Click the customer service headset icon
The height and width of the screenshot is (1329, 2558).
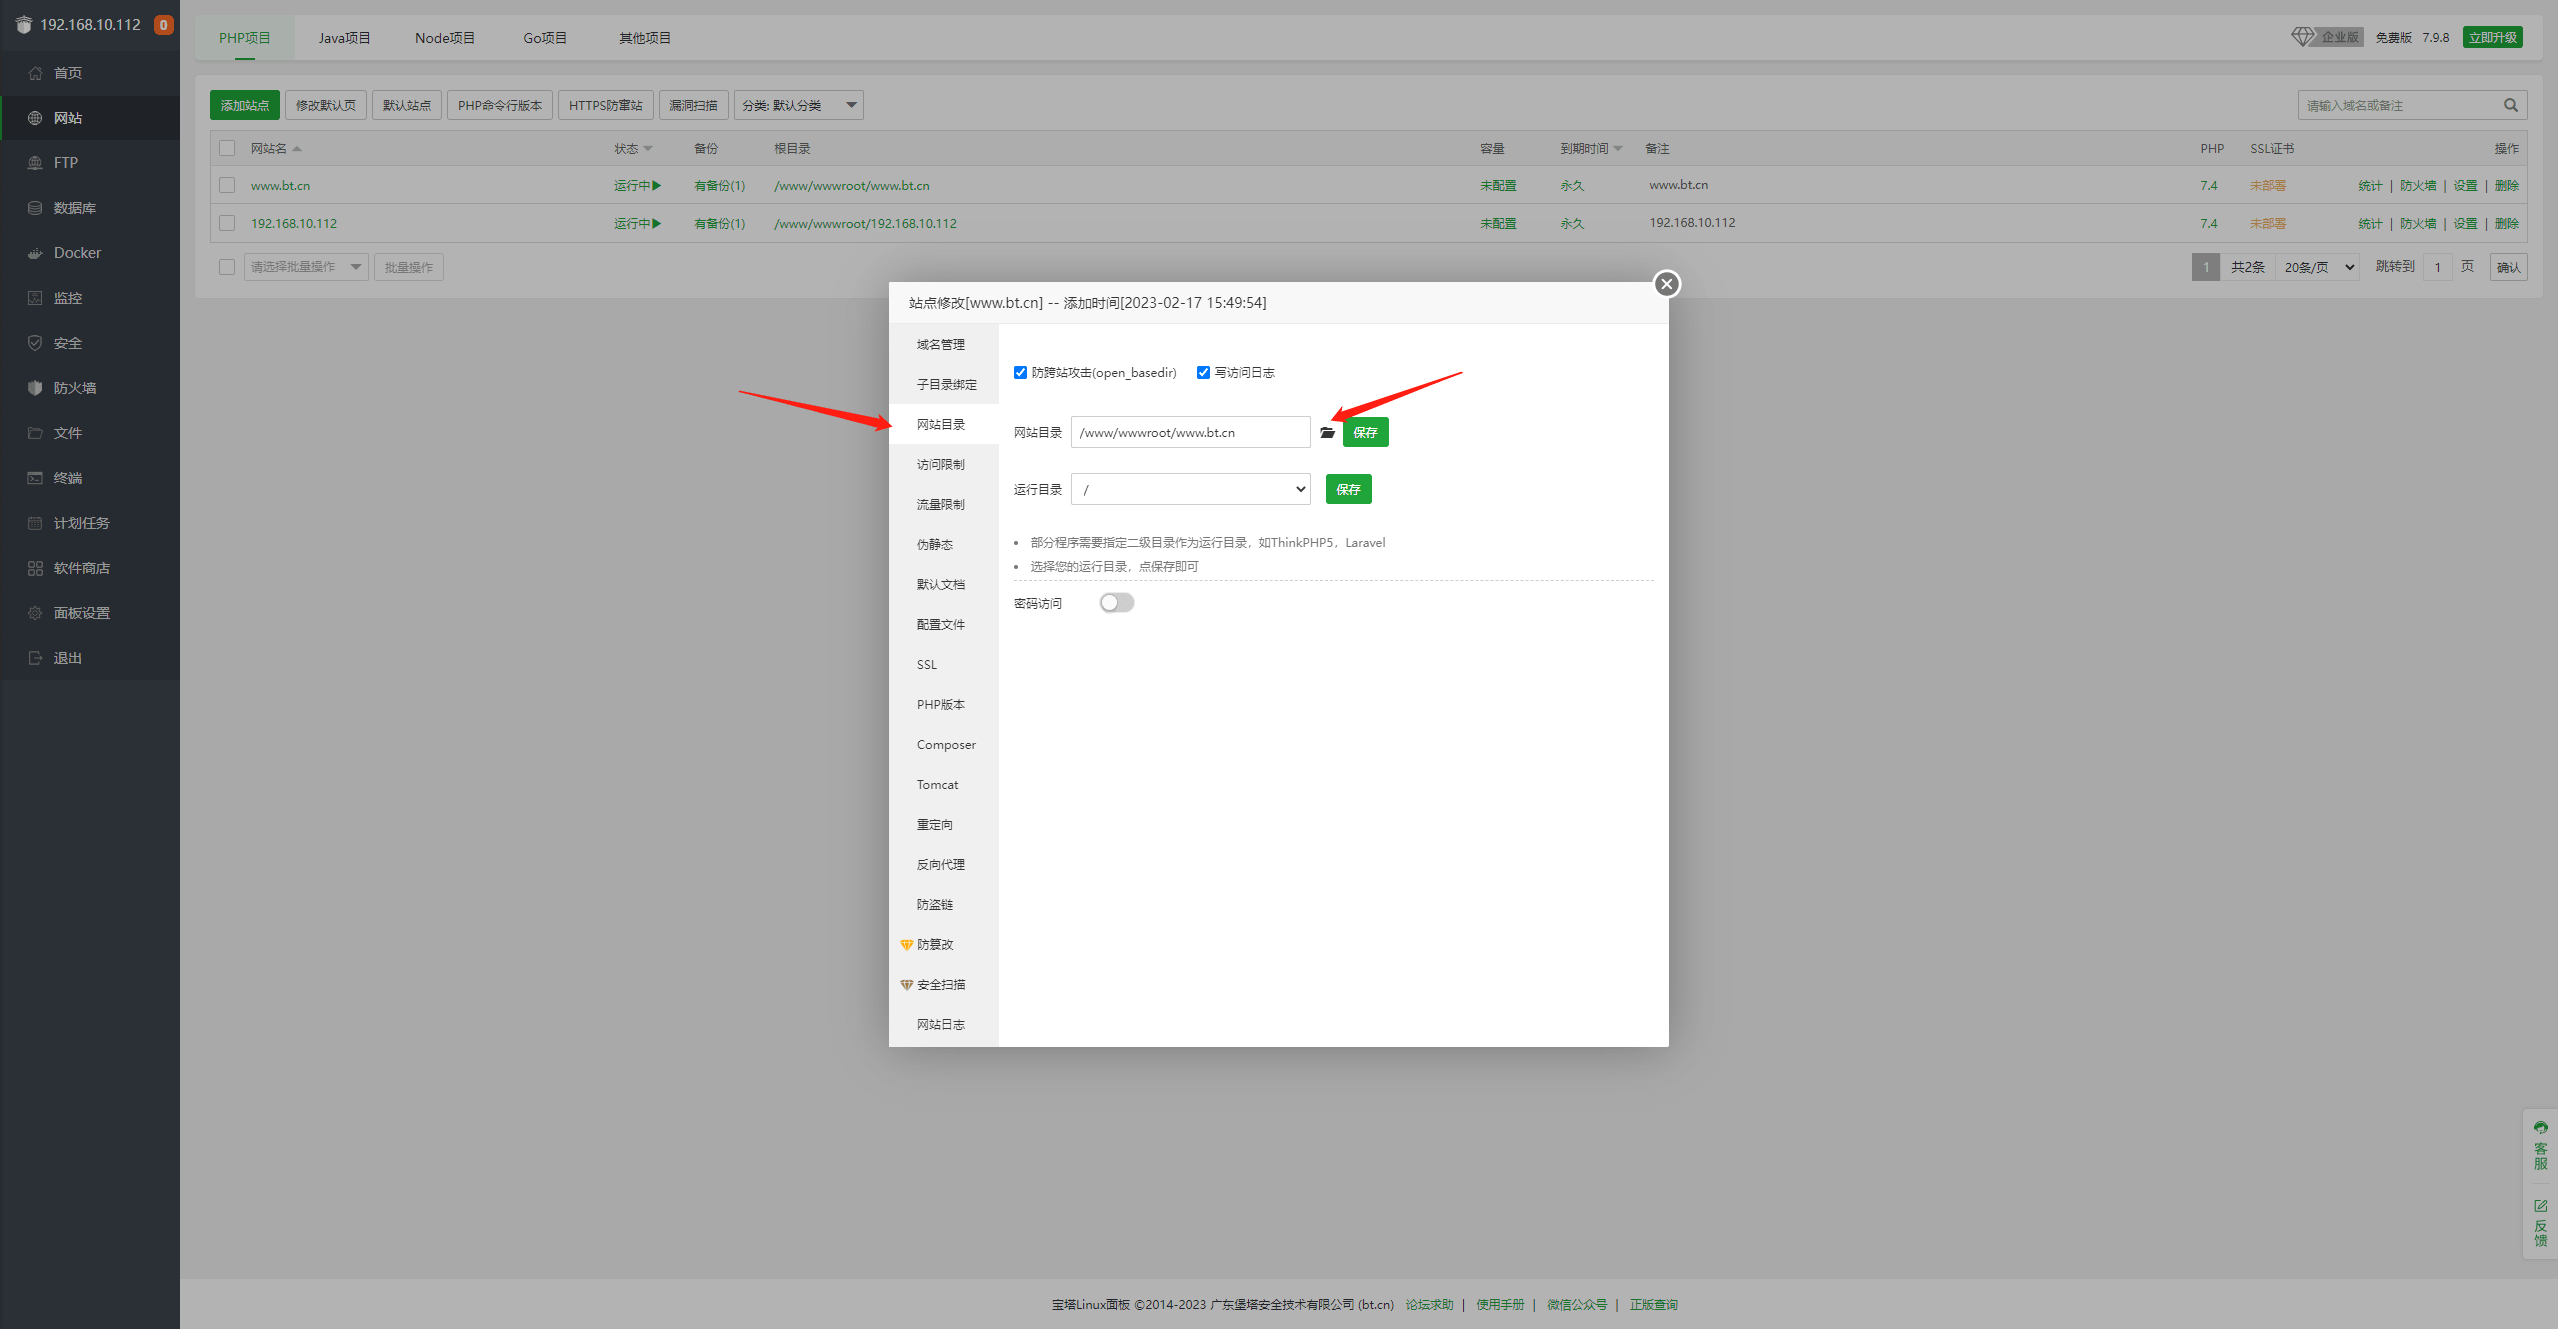(2540, 1128)
